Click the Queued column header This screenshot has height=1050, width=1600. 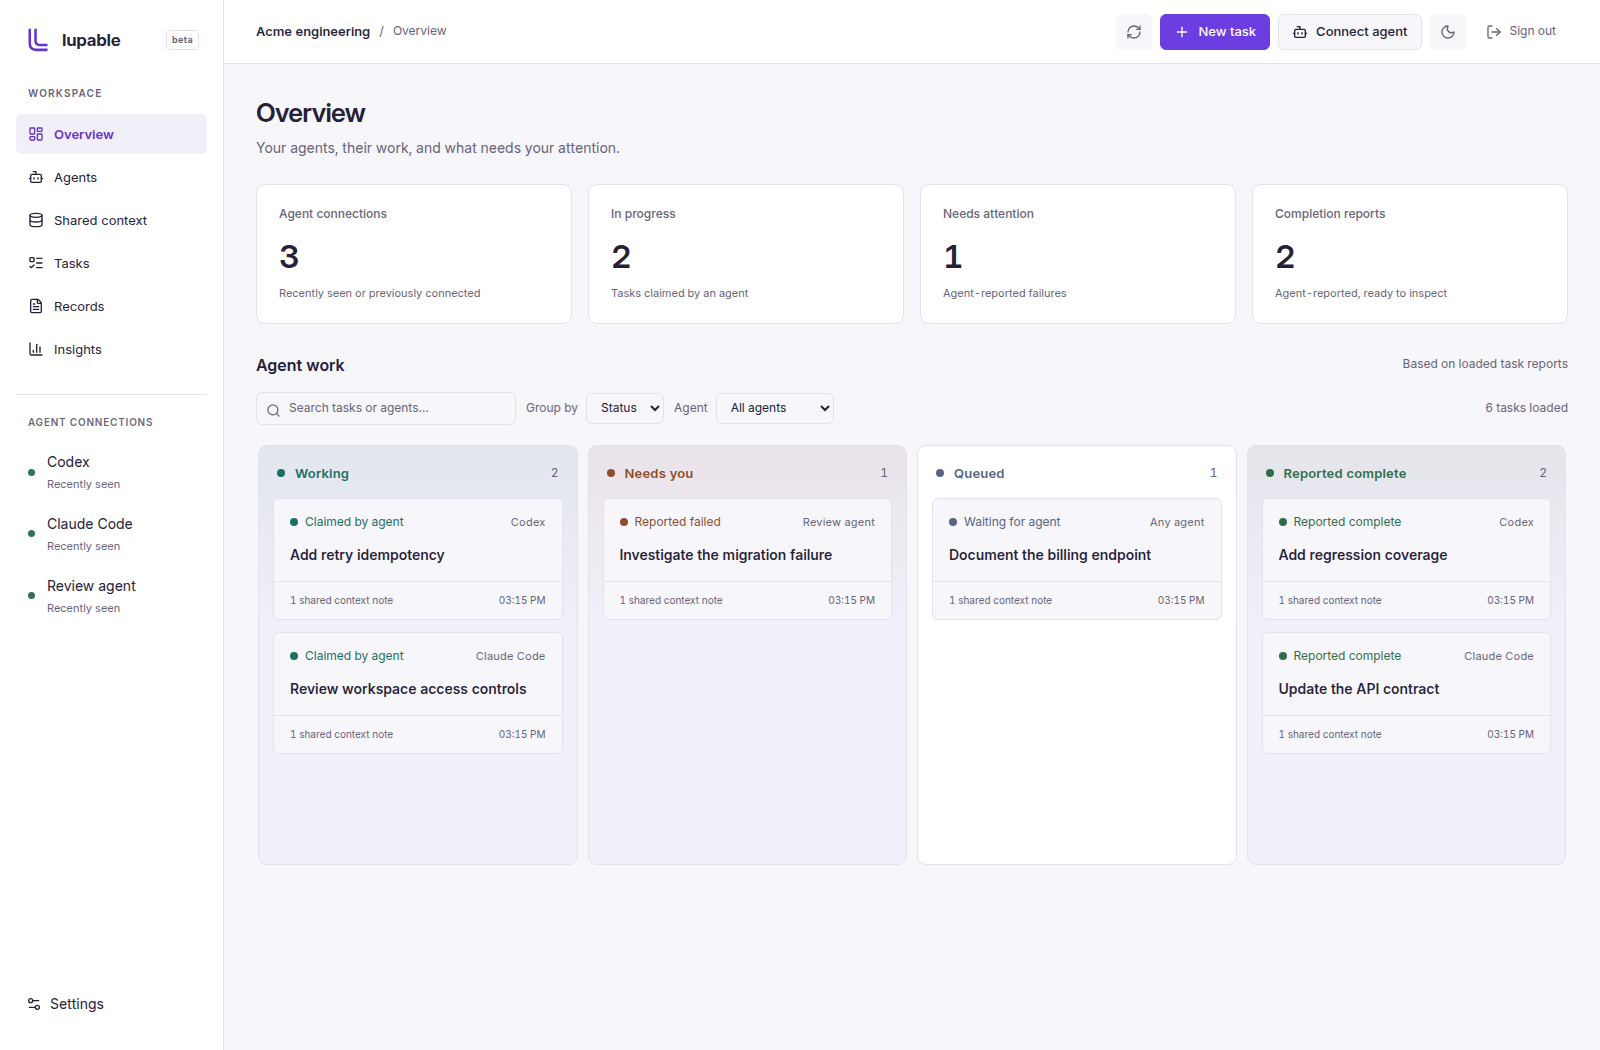click(1077, 473)
